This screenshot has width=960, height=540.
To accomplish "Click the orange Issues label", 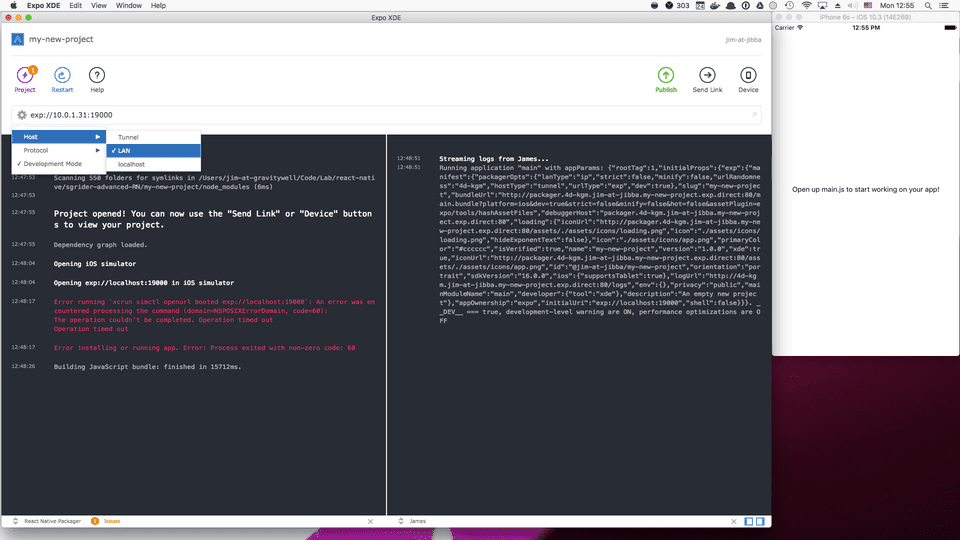I will point(110,521).
